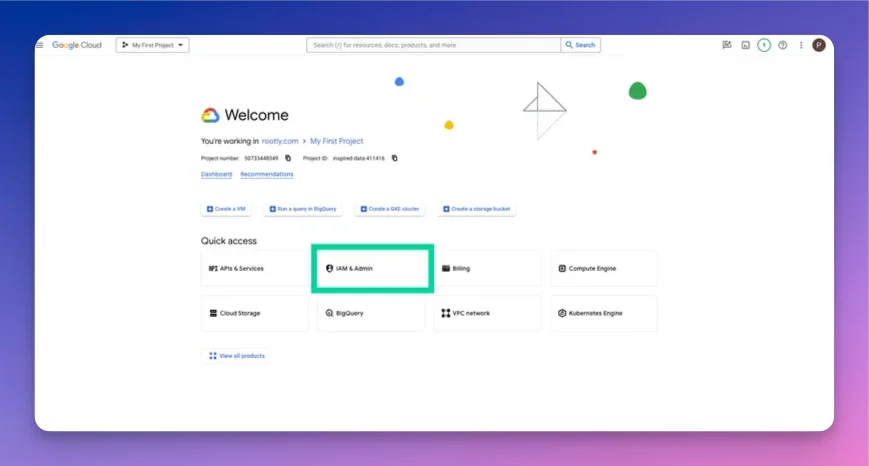Click Create a storage bucket
Screen dimensions: 869x466
(477, 209)
